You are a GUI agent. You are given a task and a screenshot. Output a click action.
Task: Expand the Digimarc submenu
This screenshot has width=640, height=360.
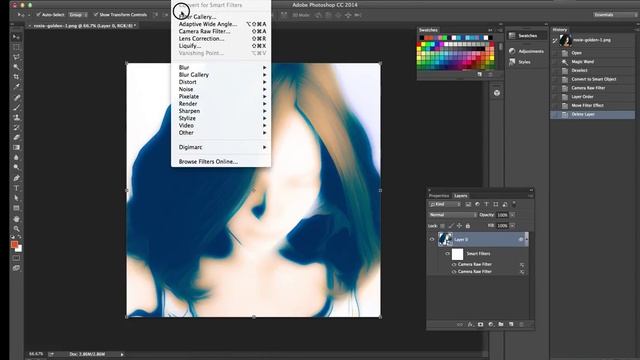(x=221, y=147)
